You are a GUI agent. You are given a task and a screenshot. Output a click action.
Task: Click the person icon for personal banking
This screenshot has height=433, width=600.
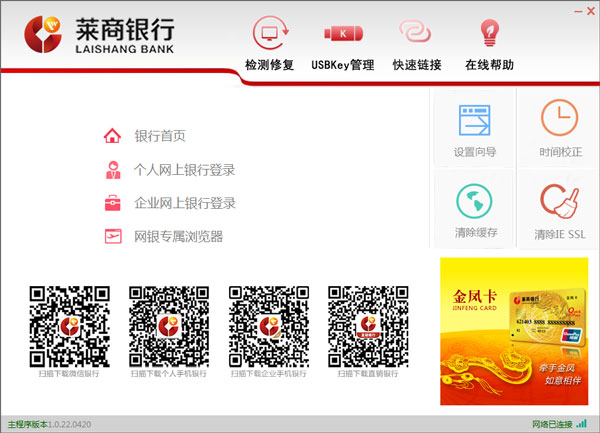[113, 170]
